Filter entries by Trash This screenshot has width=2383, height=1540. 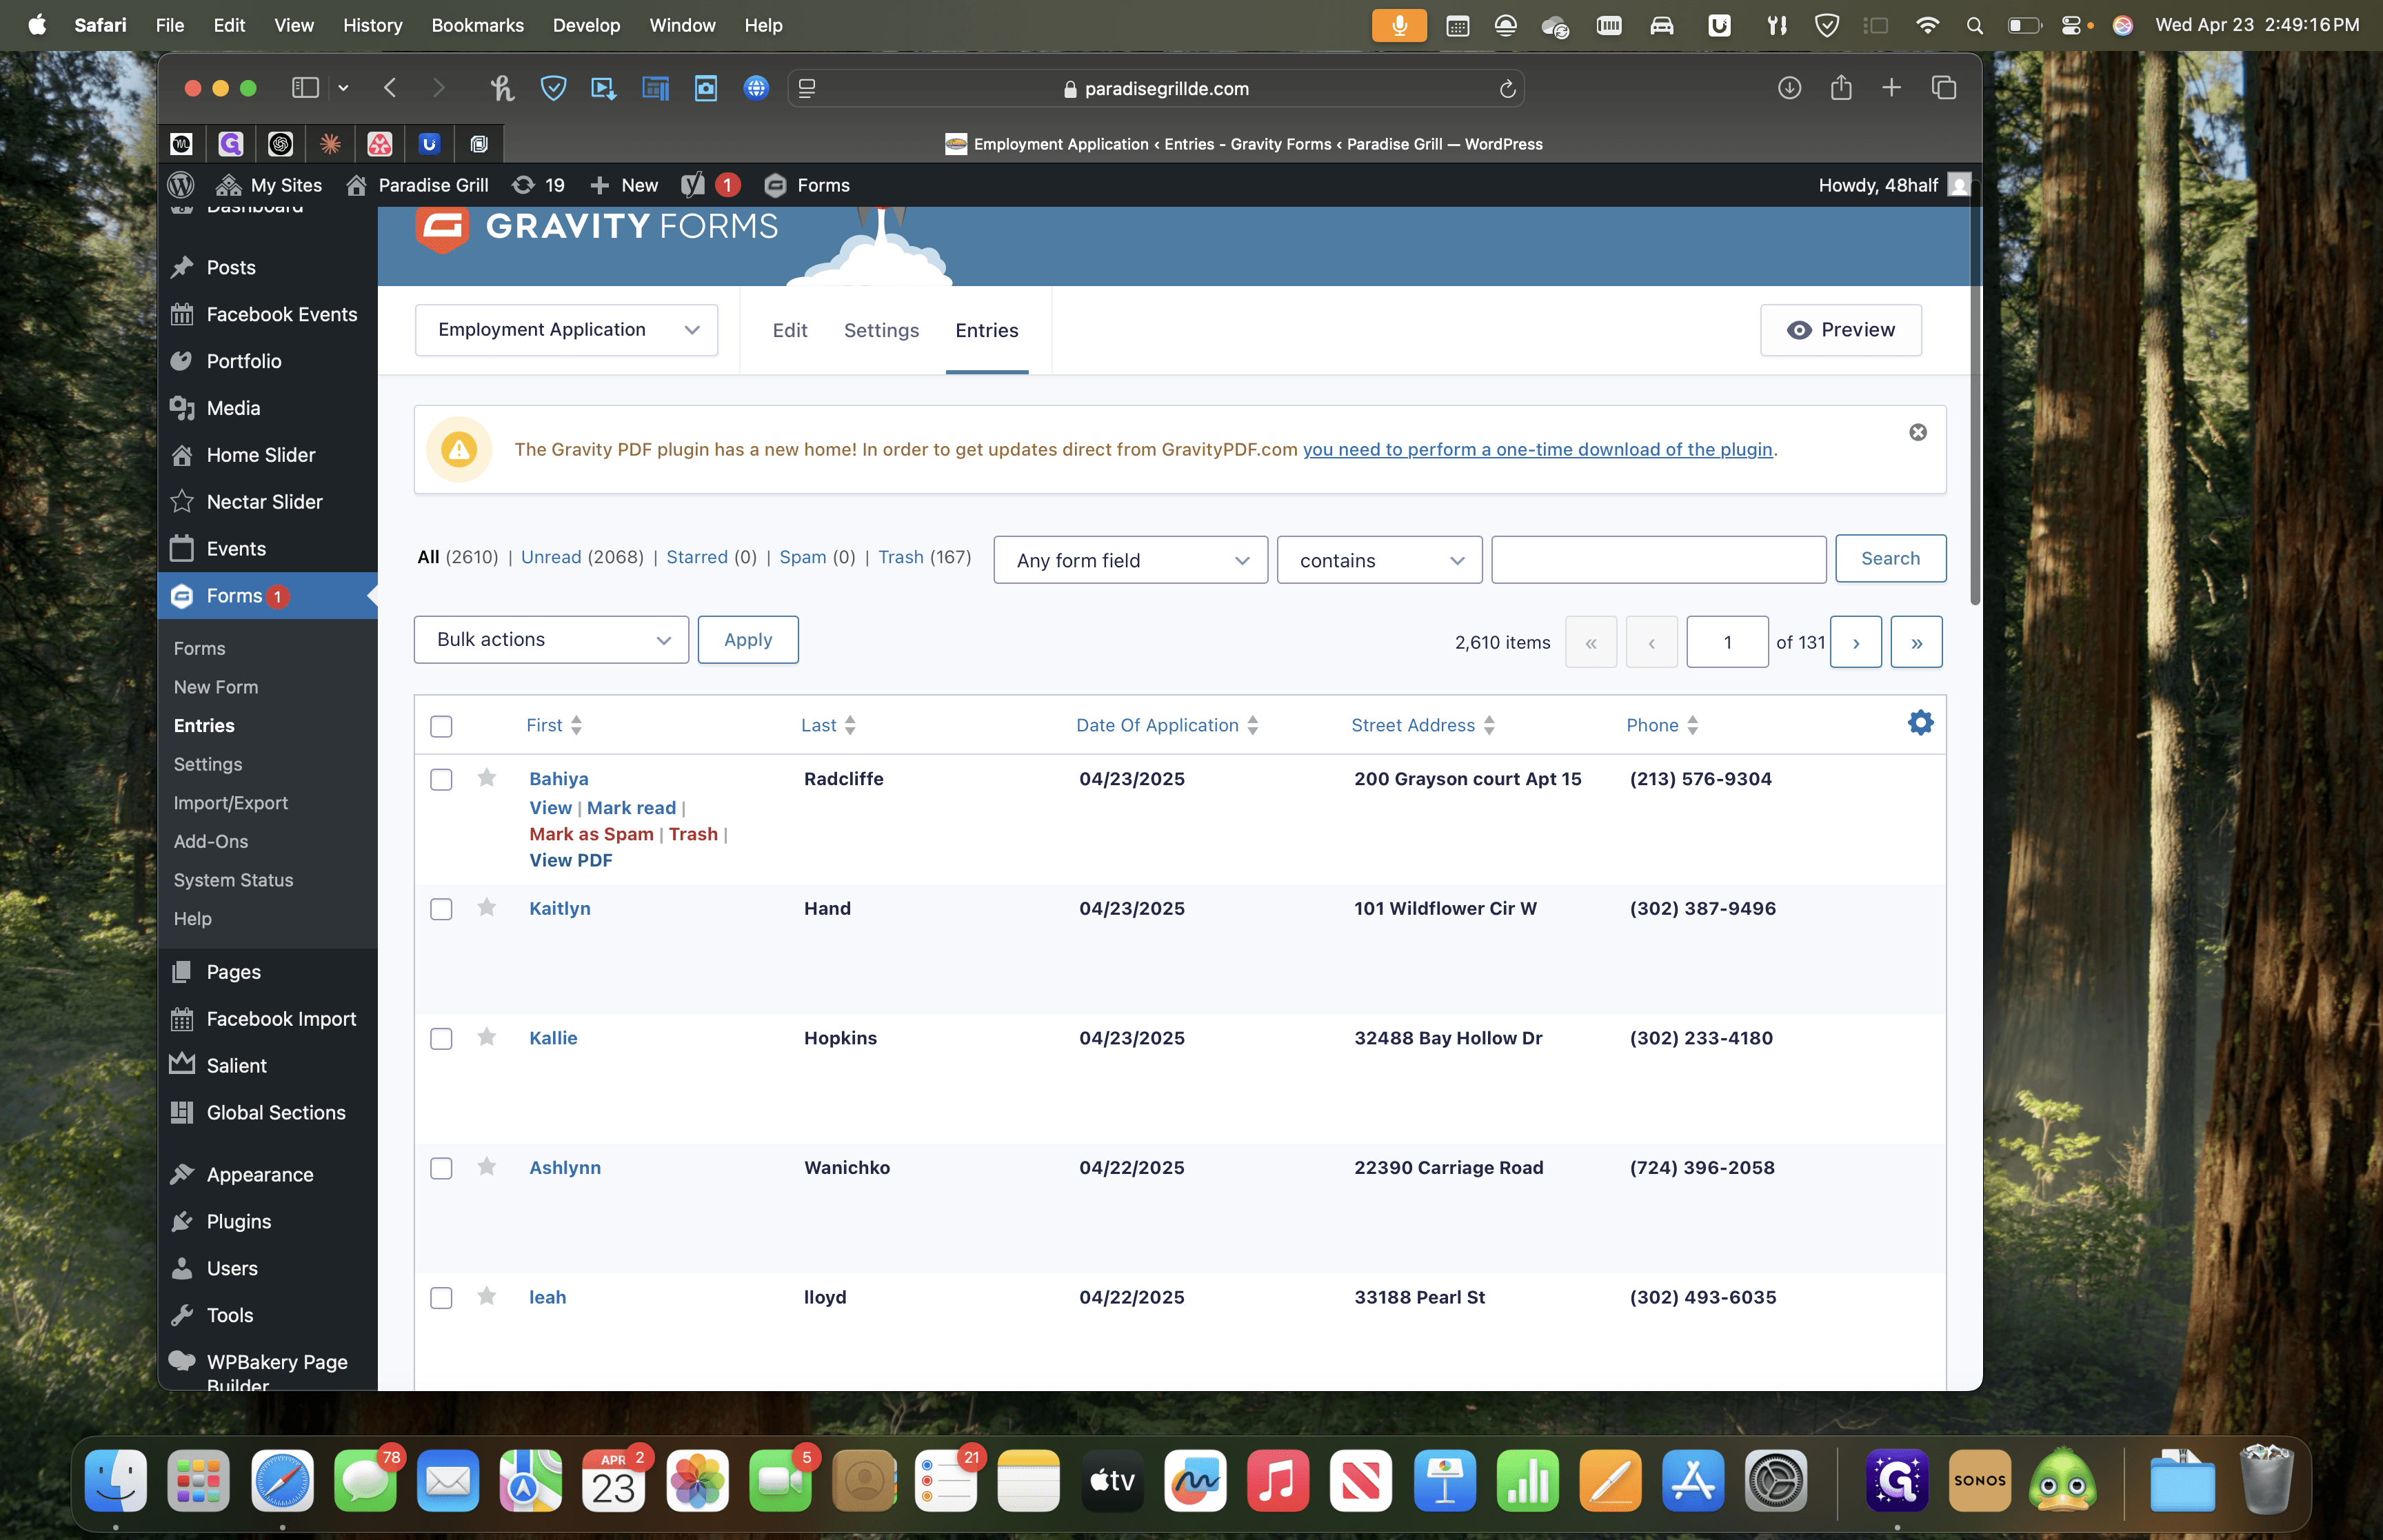point(901,557)
